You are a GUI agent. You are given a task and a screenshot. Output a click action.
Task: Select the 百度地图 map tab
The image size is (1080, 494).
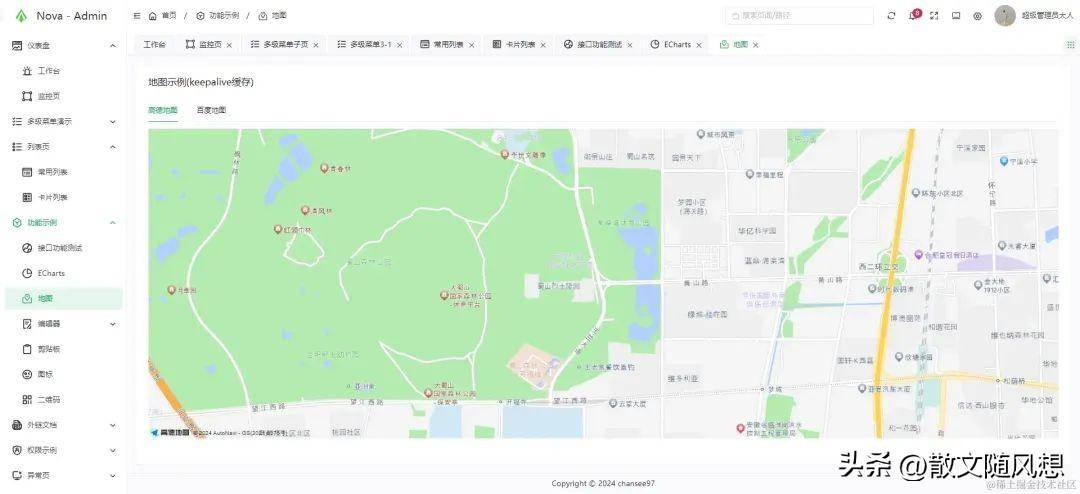[x=211, y=110]
